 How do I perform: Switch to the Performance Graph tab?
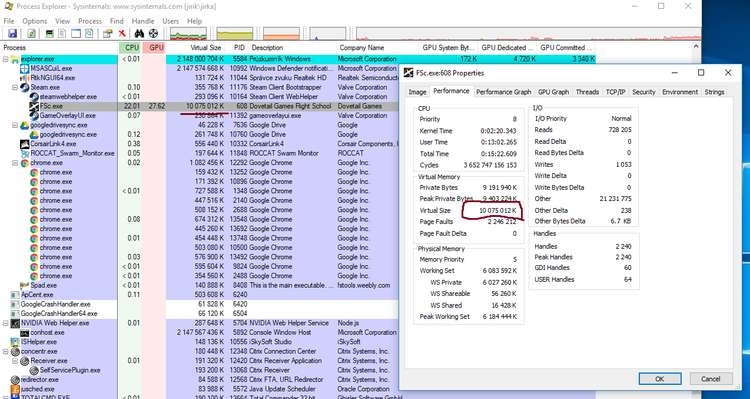504,92
